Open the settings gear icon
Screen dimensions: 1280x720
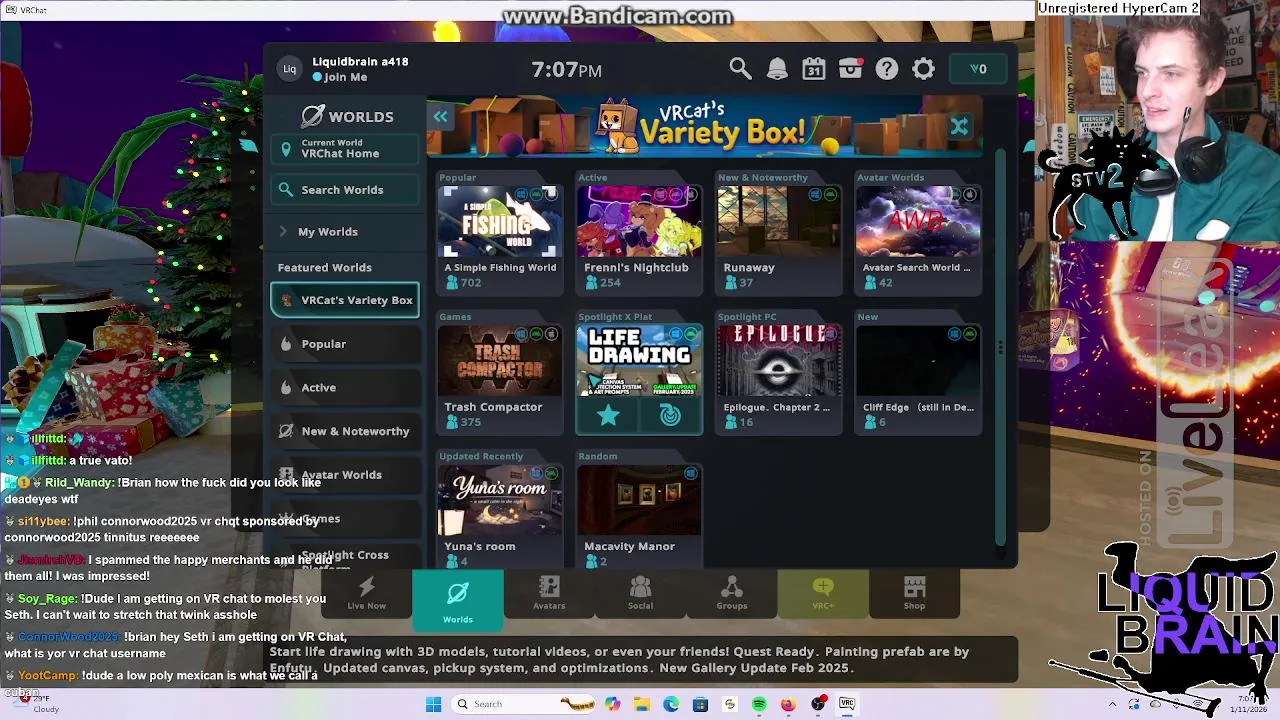click(923, 69)
